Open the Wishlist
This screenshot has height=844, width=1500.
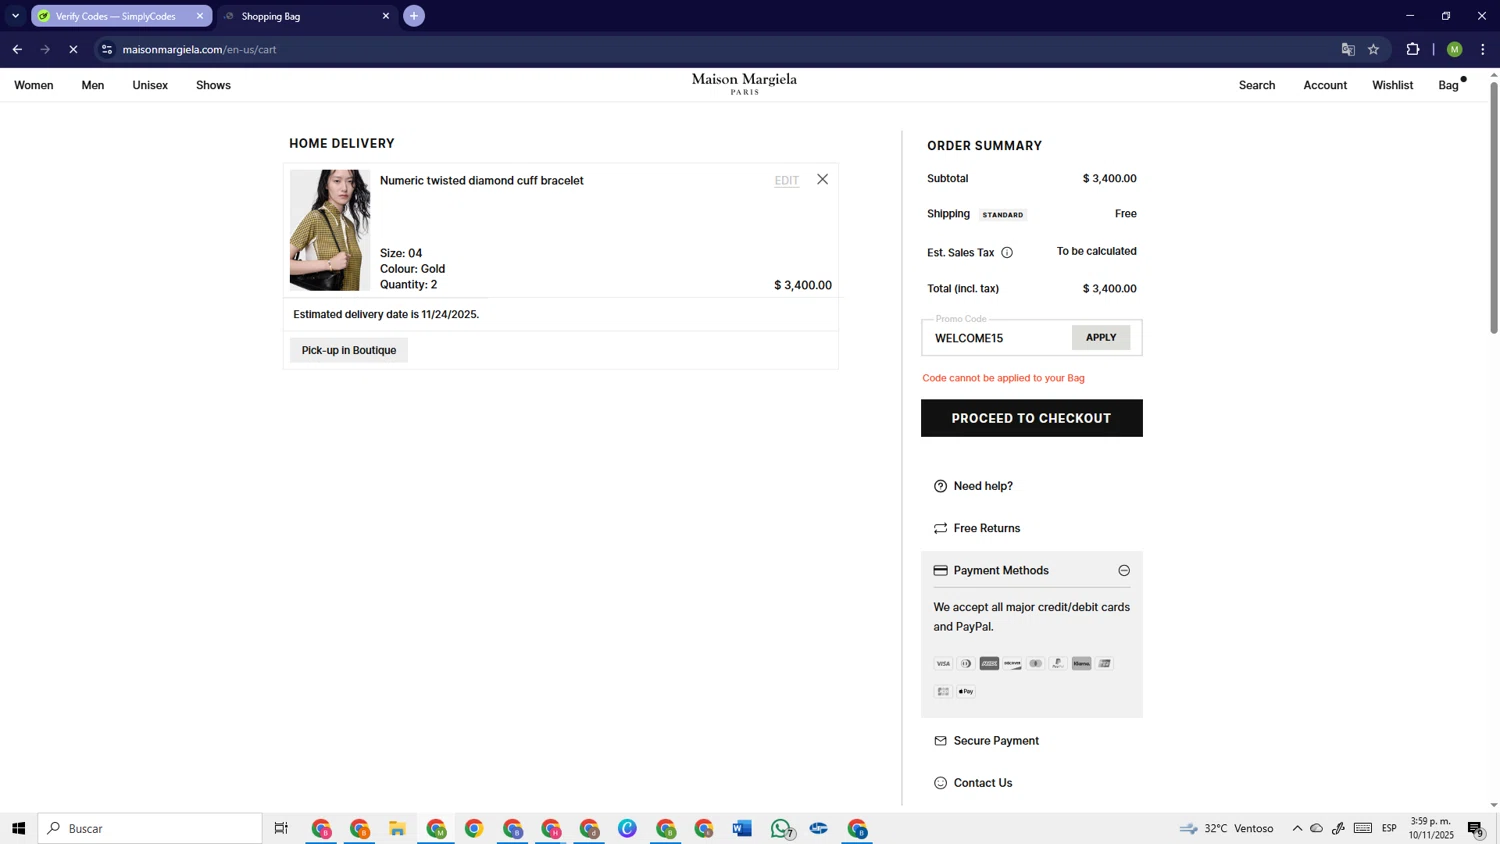click(1392, 85)
